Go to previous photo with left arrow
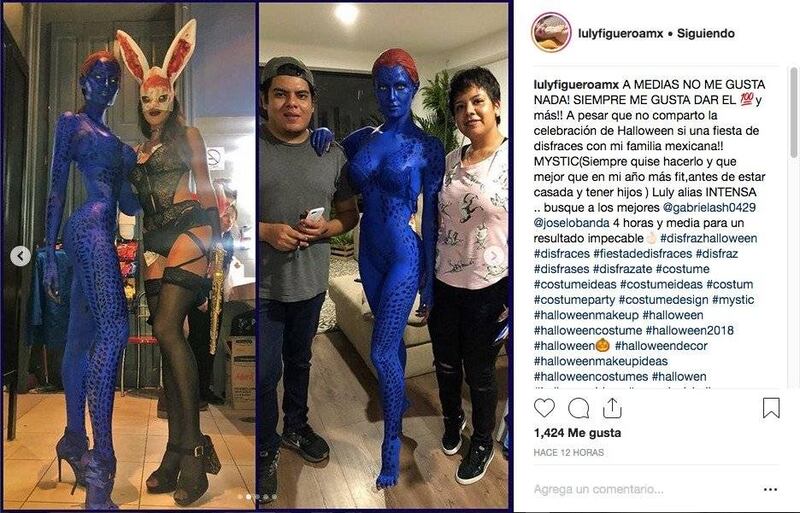The image size is (800, 513). [20, 256]
